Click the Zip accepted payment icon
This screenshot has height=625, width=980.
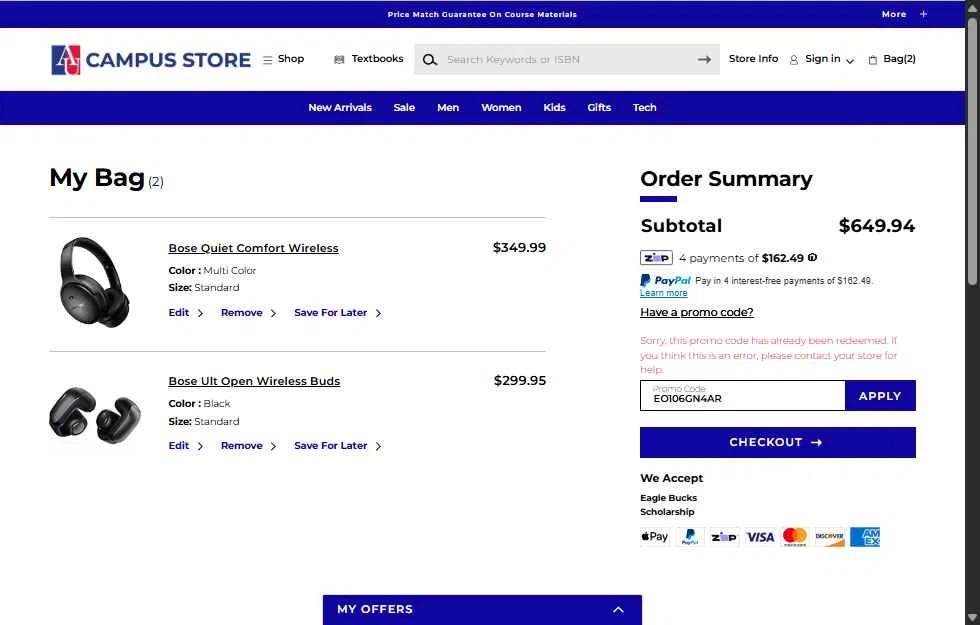[724, 537]
